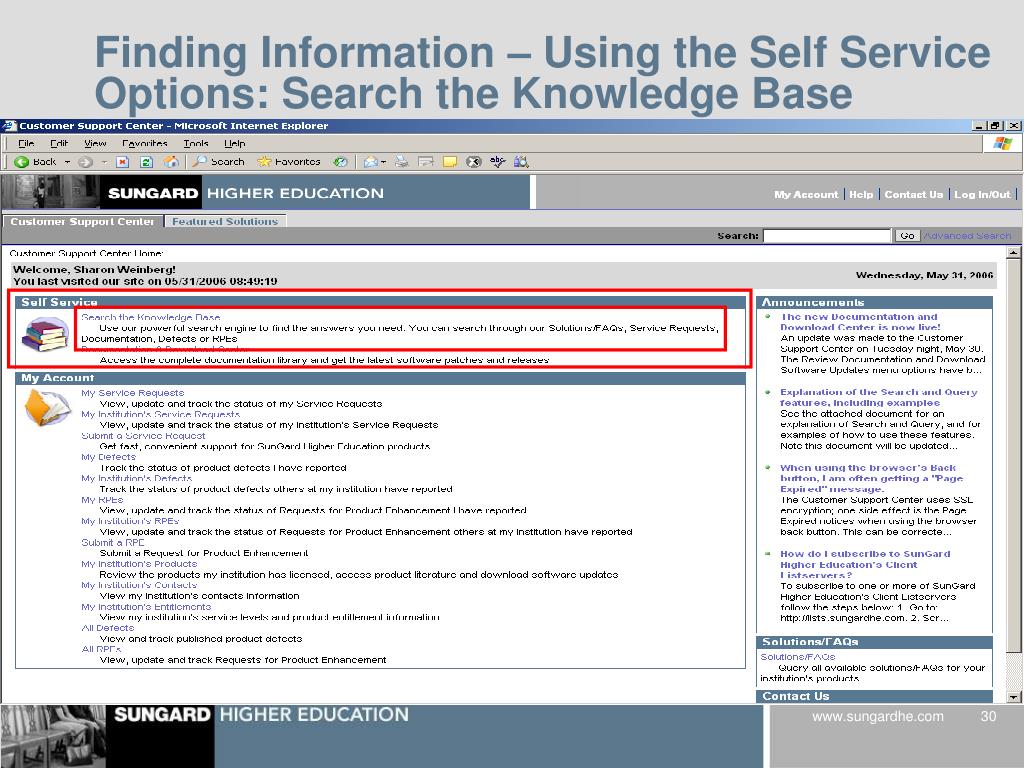Open the My Institution's Entitlements link
This screenshot has width=1024, height=768.
146,606
